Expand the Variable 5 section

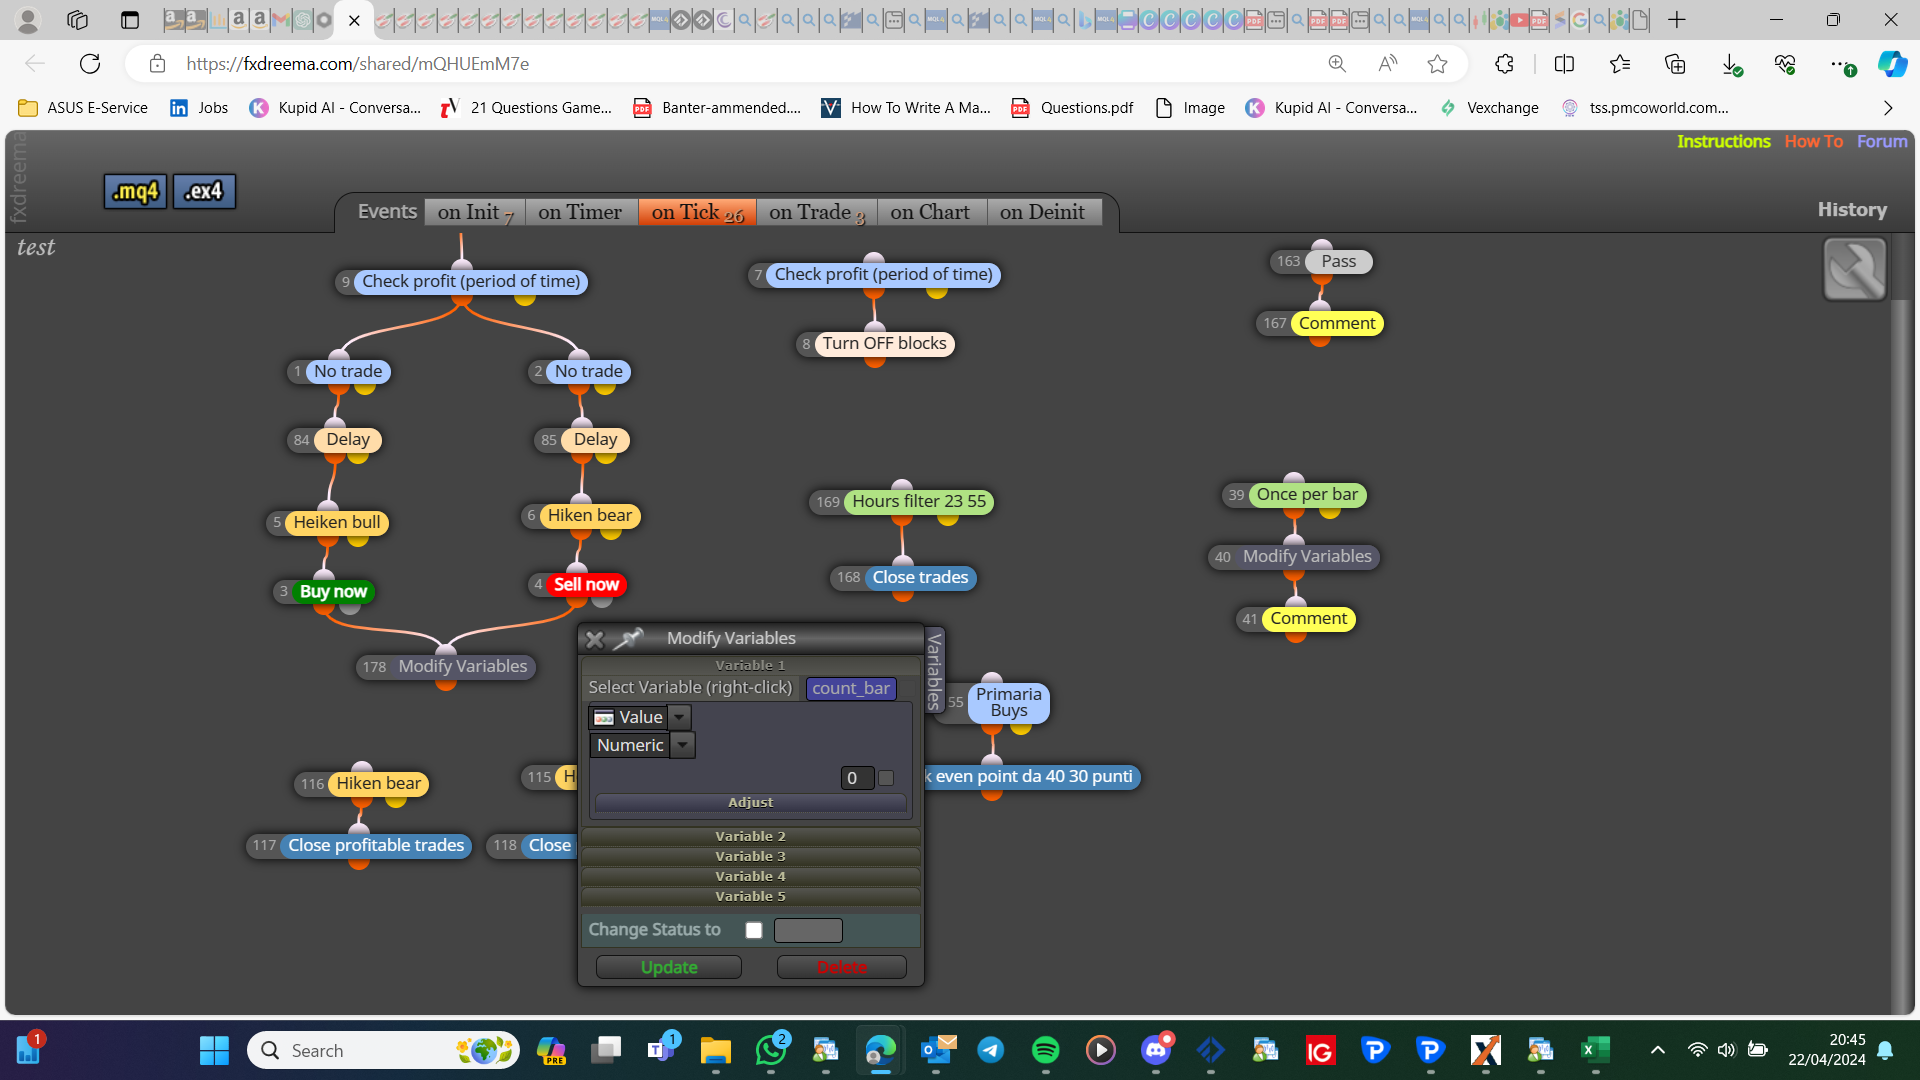pos(750,896)
